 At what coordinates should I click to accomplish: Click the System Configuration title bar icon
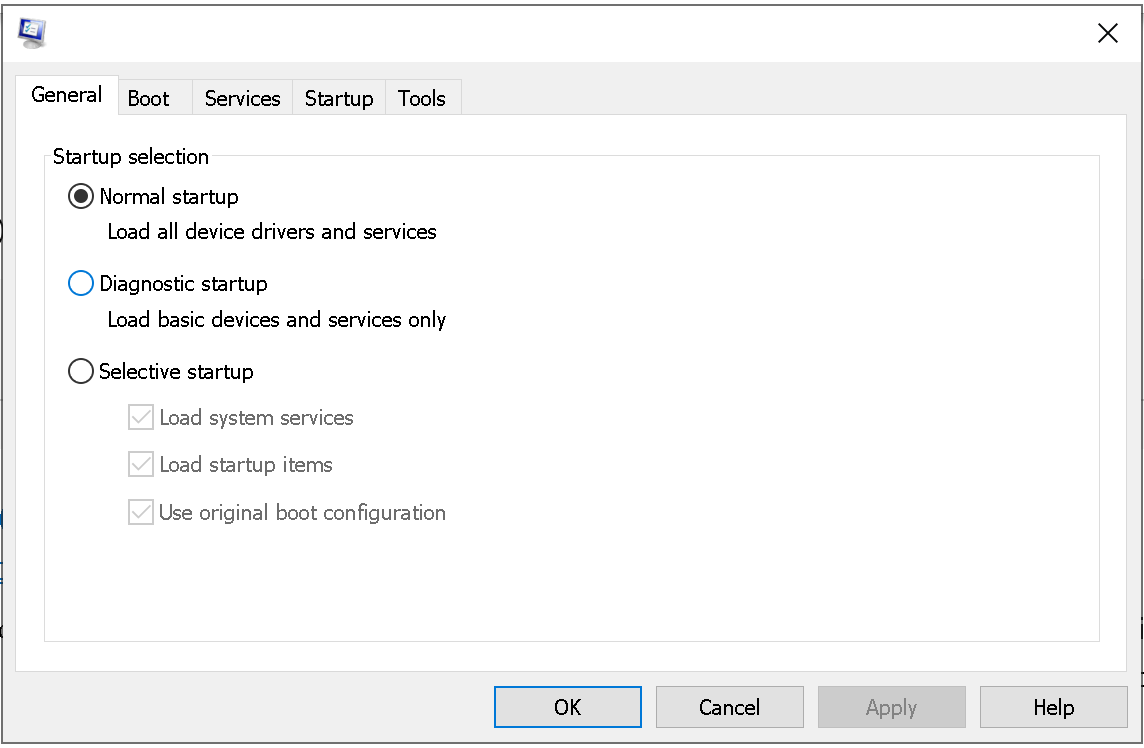click(32, 33)
